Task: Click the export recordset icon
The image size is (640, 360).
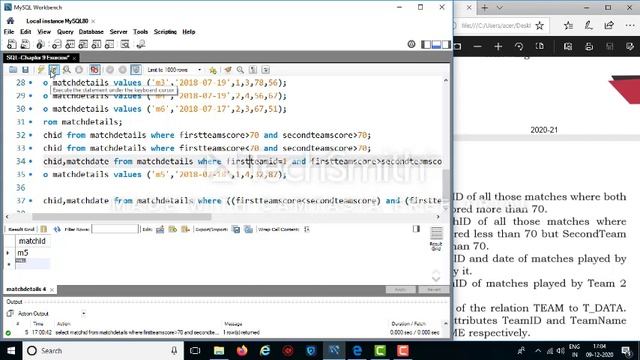Action: (x=236, y=229)
